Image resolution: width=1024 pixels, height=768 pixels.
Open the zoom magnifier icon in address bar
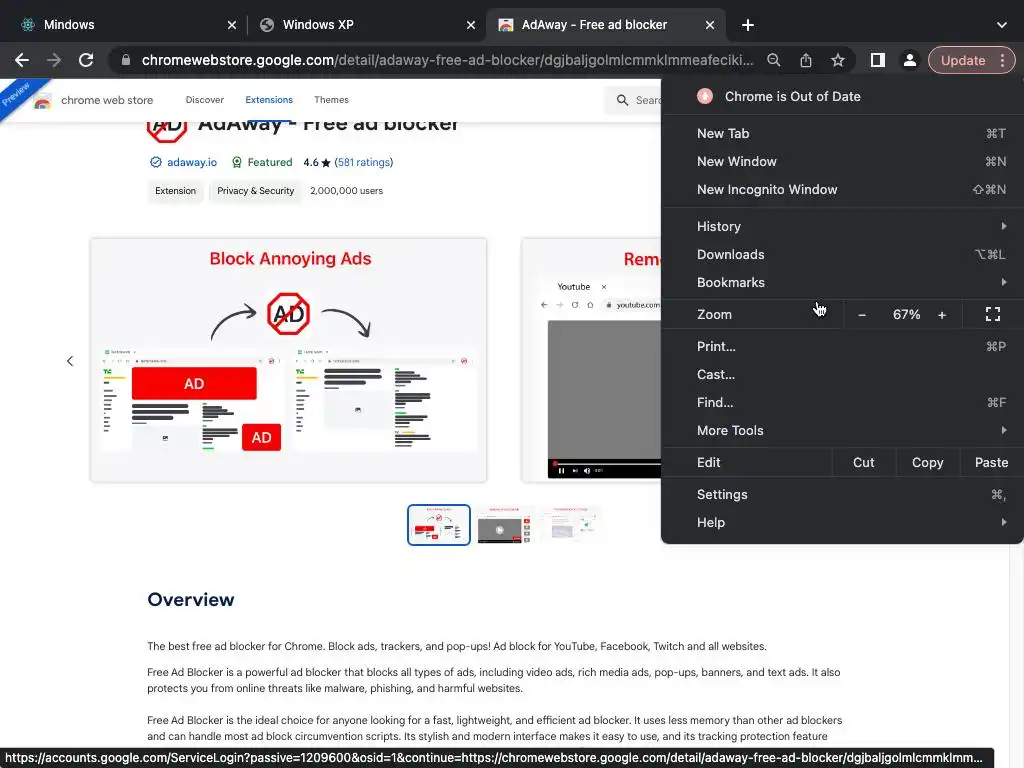(x=773, y=60)
